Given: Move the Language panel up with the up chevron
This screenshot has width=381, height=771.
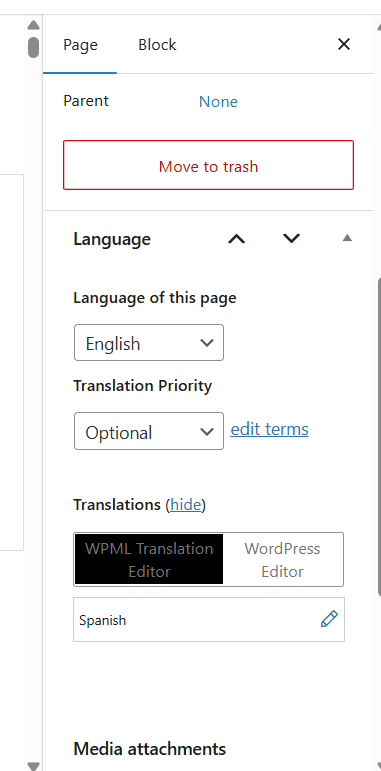Looking at the screenshot, I should click(x=236, y=239).
